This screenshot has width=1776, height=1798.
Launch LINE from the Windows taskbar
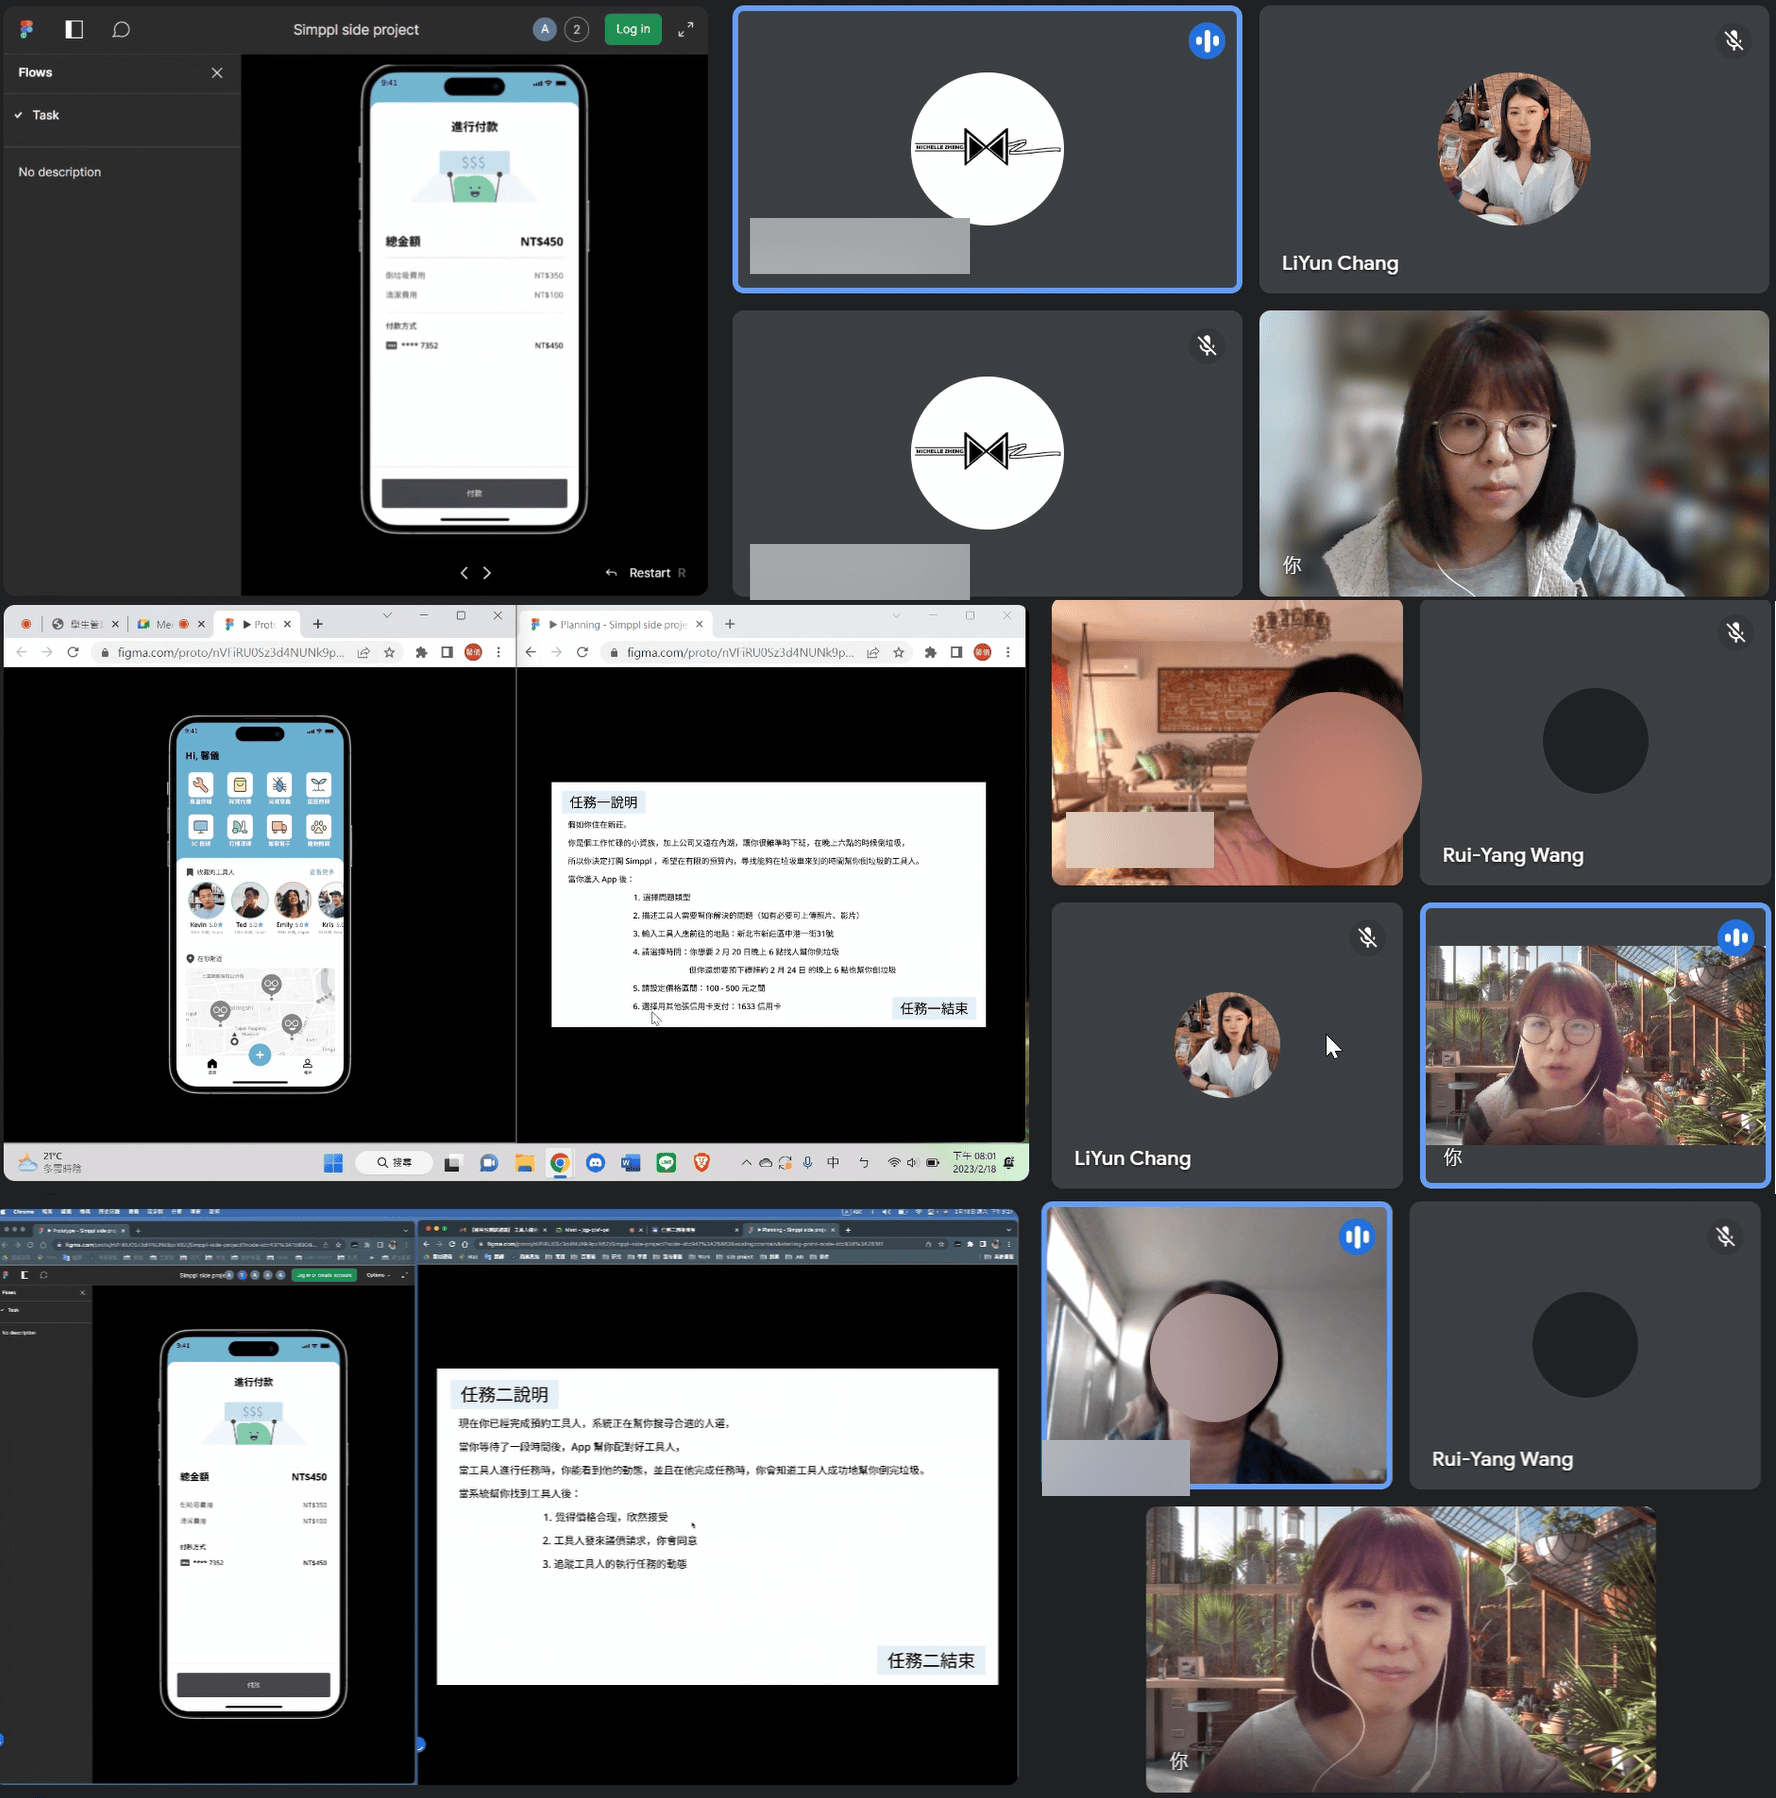click(666, 1163)
